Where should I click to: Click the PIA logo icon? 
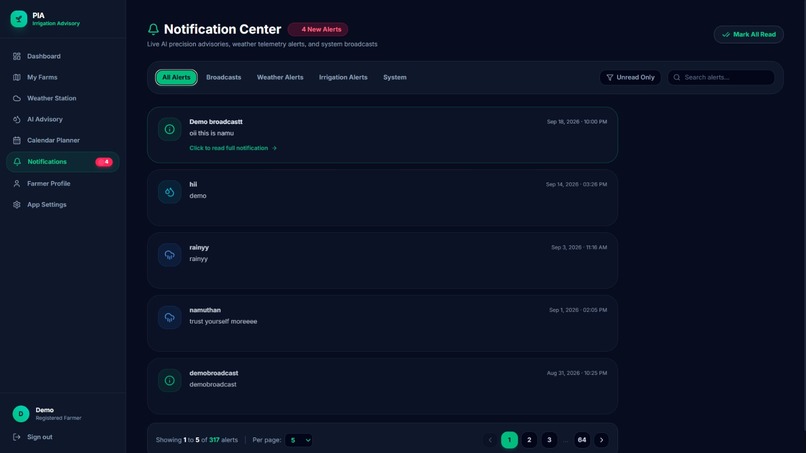(19, 19)
